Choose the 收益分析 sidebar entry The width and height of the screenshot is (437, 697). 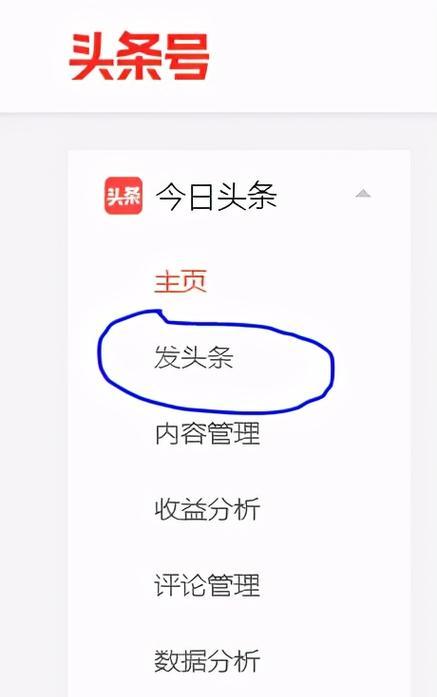click(207, 509)
